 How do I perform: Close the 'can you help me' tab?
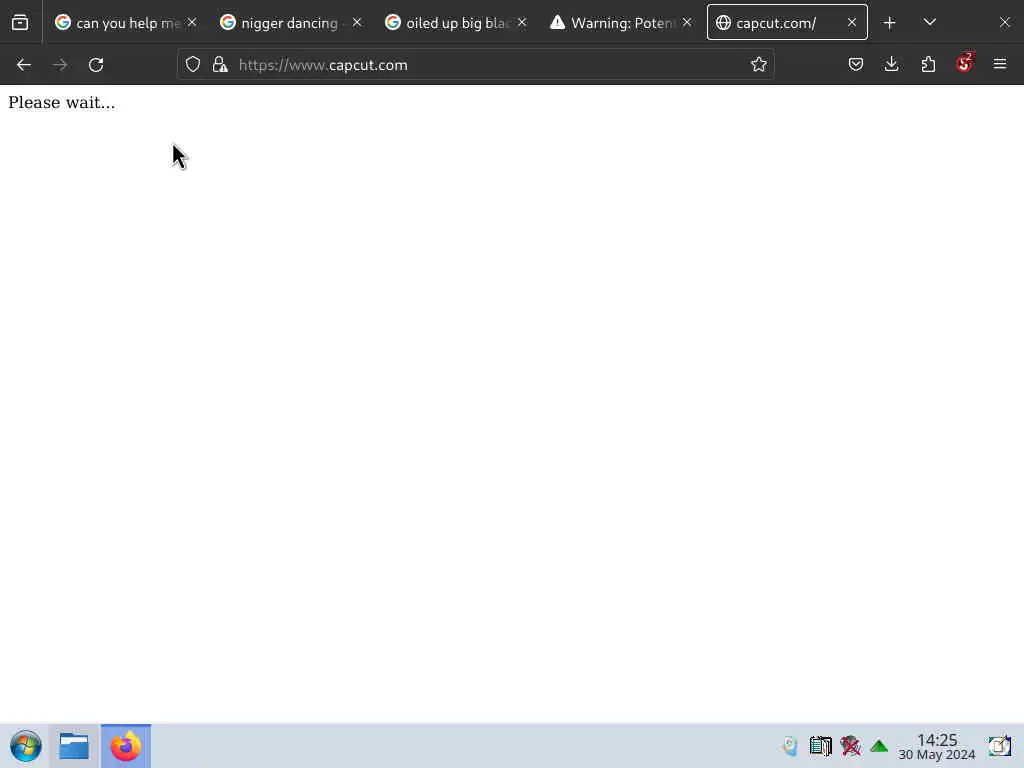pyautogui.click(x=192, y=23)
